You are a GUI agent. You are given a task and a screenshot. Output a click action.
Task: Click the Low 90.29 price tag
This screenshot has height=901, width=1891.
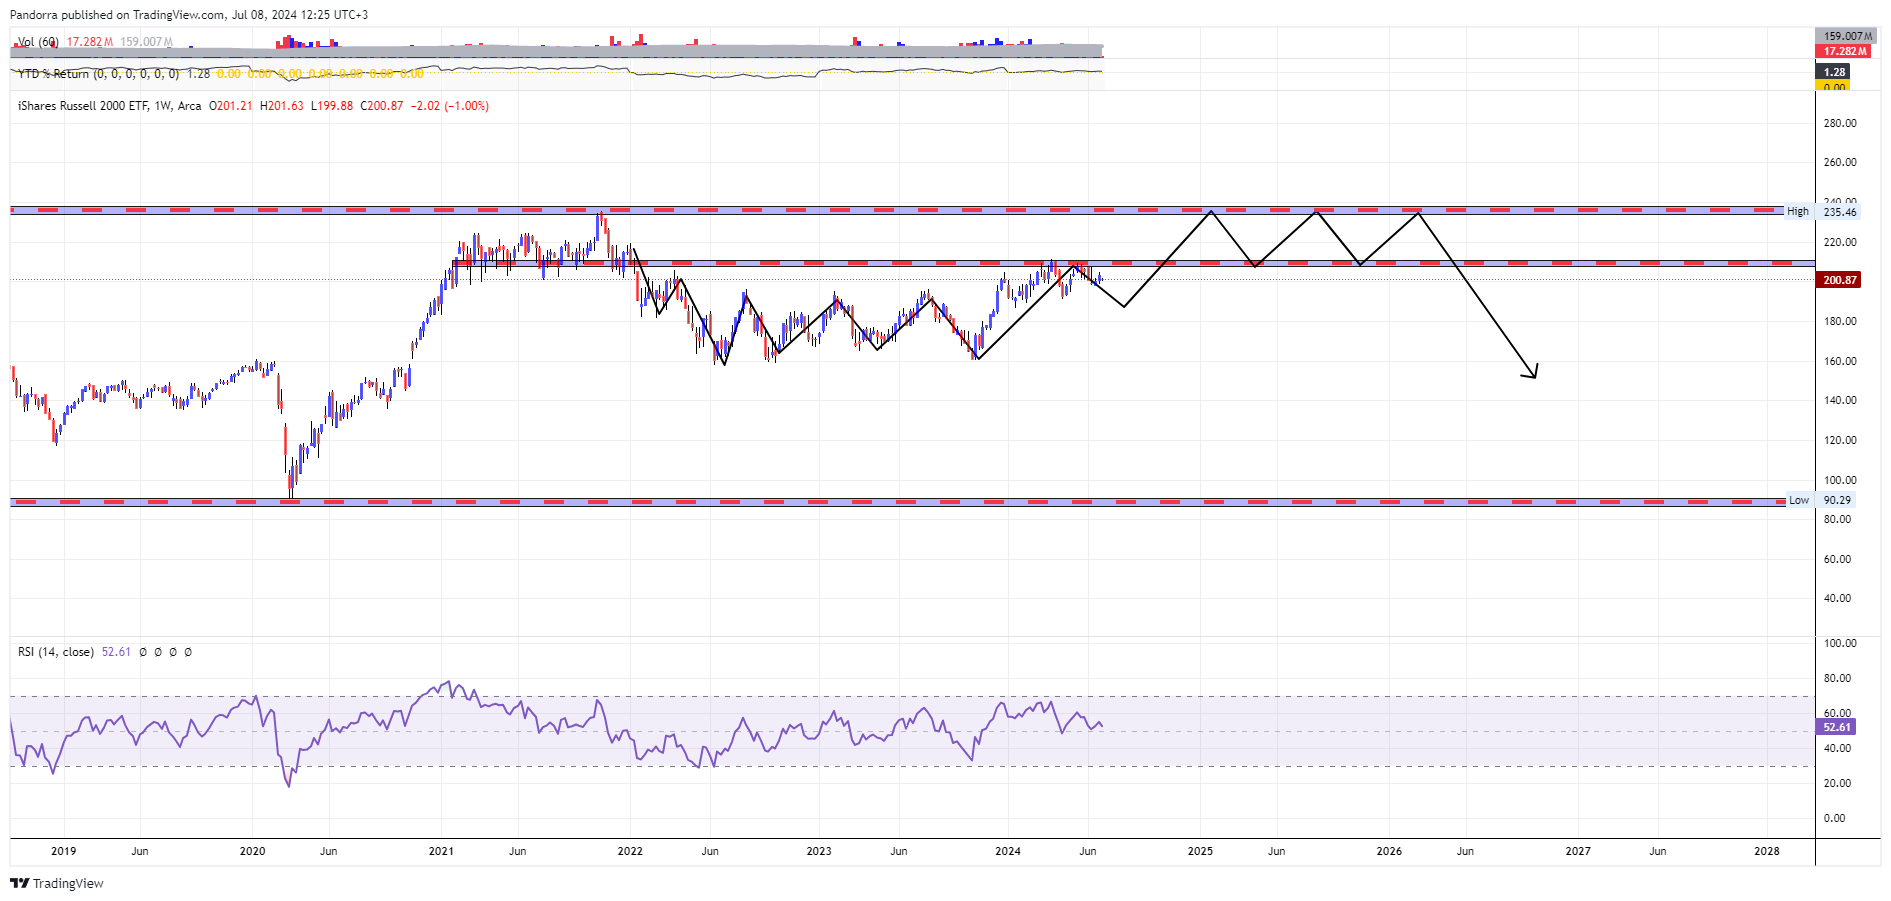pyautogui.click(x=1821, y=500)
